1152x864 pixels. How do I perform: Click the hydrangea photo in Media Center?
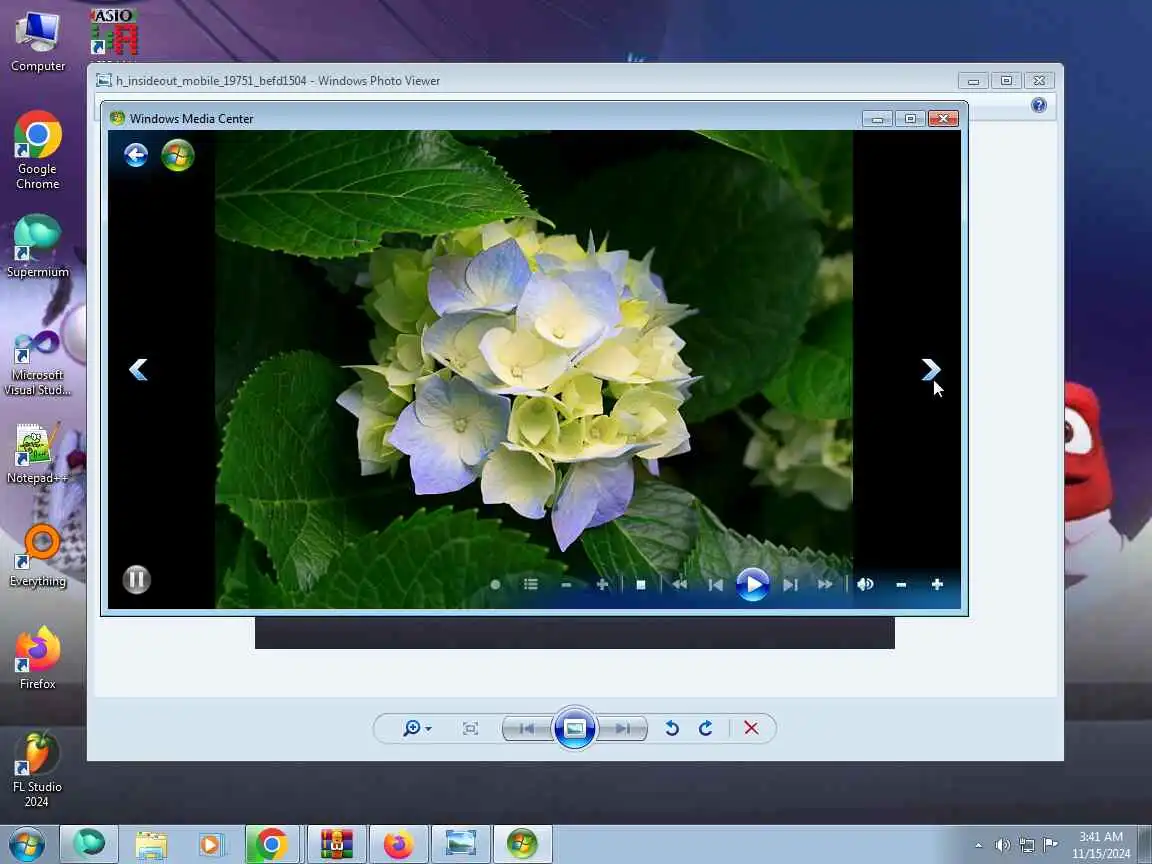click(x=533, y=370)
